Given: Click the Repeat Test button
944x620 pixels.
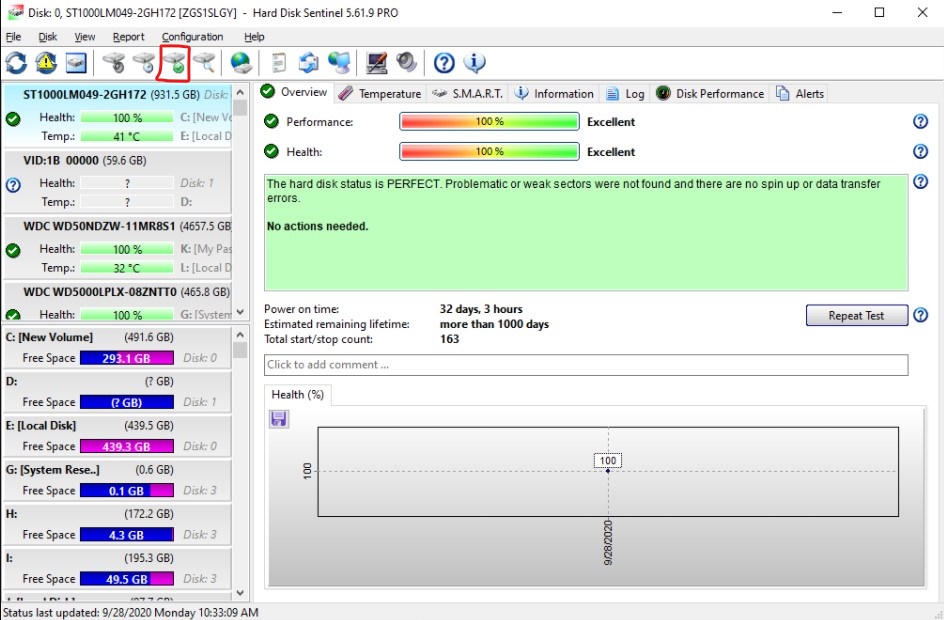Looking at the screenshot, I should 856,315.
